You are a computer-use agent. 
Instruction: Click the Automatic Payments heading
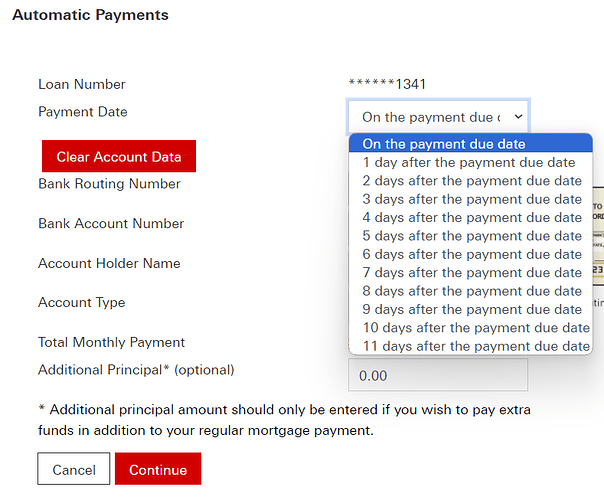[x=91, y=15]
